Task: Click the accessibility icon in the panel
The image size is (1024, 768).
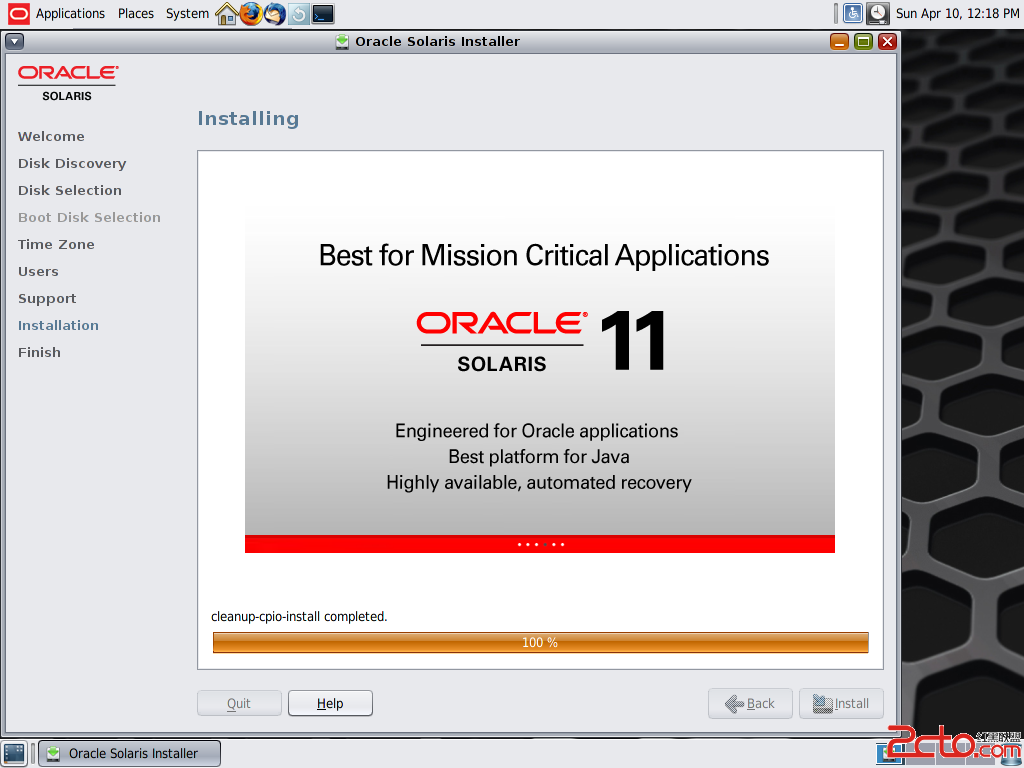Action: point(853,13)
